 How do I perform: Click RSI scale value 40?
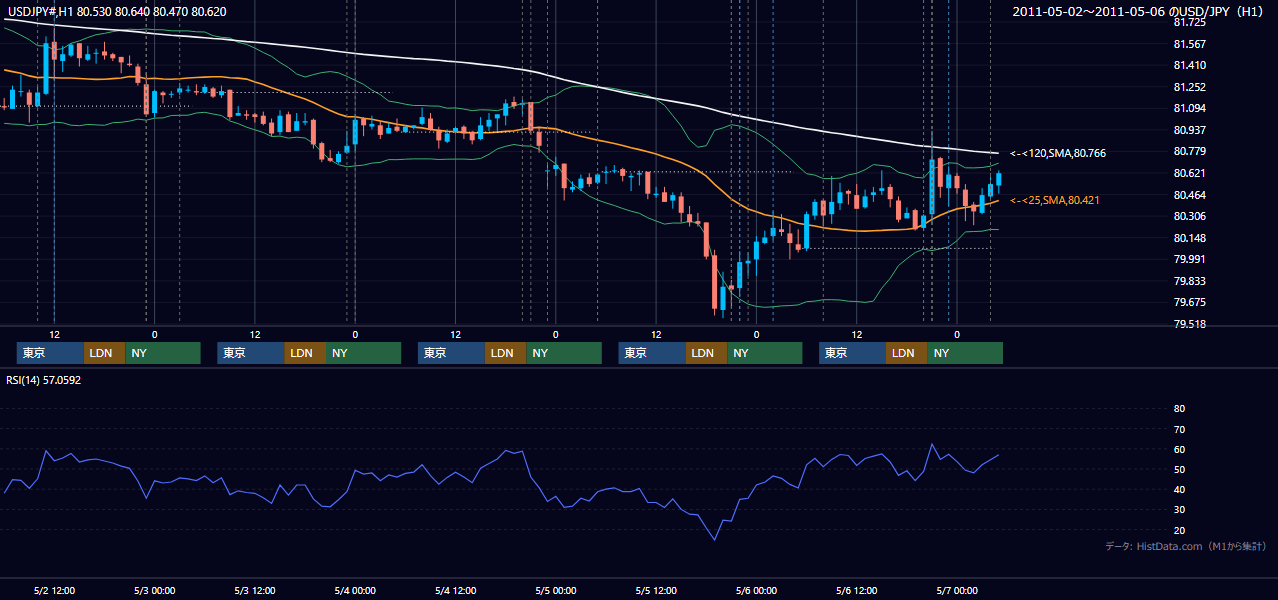[1179, 489]
